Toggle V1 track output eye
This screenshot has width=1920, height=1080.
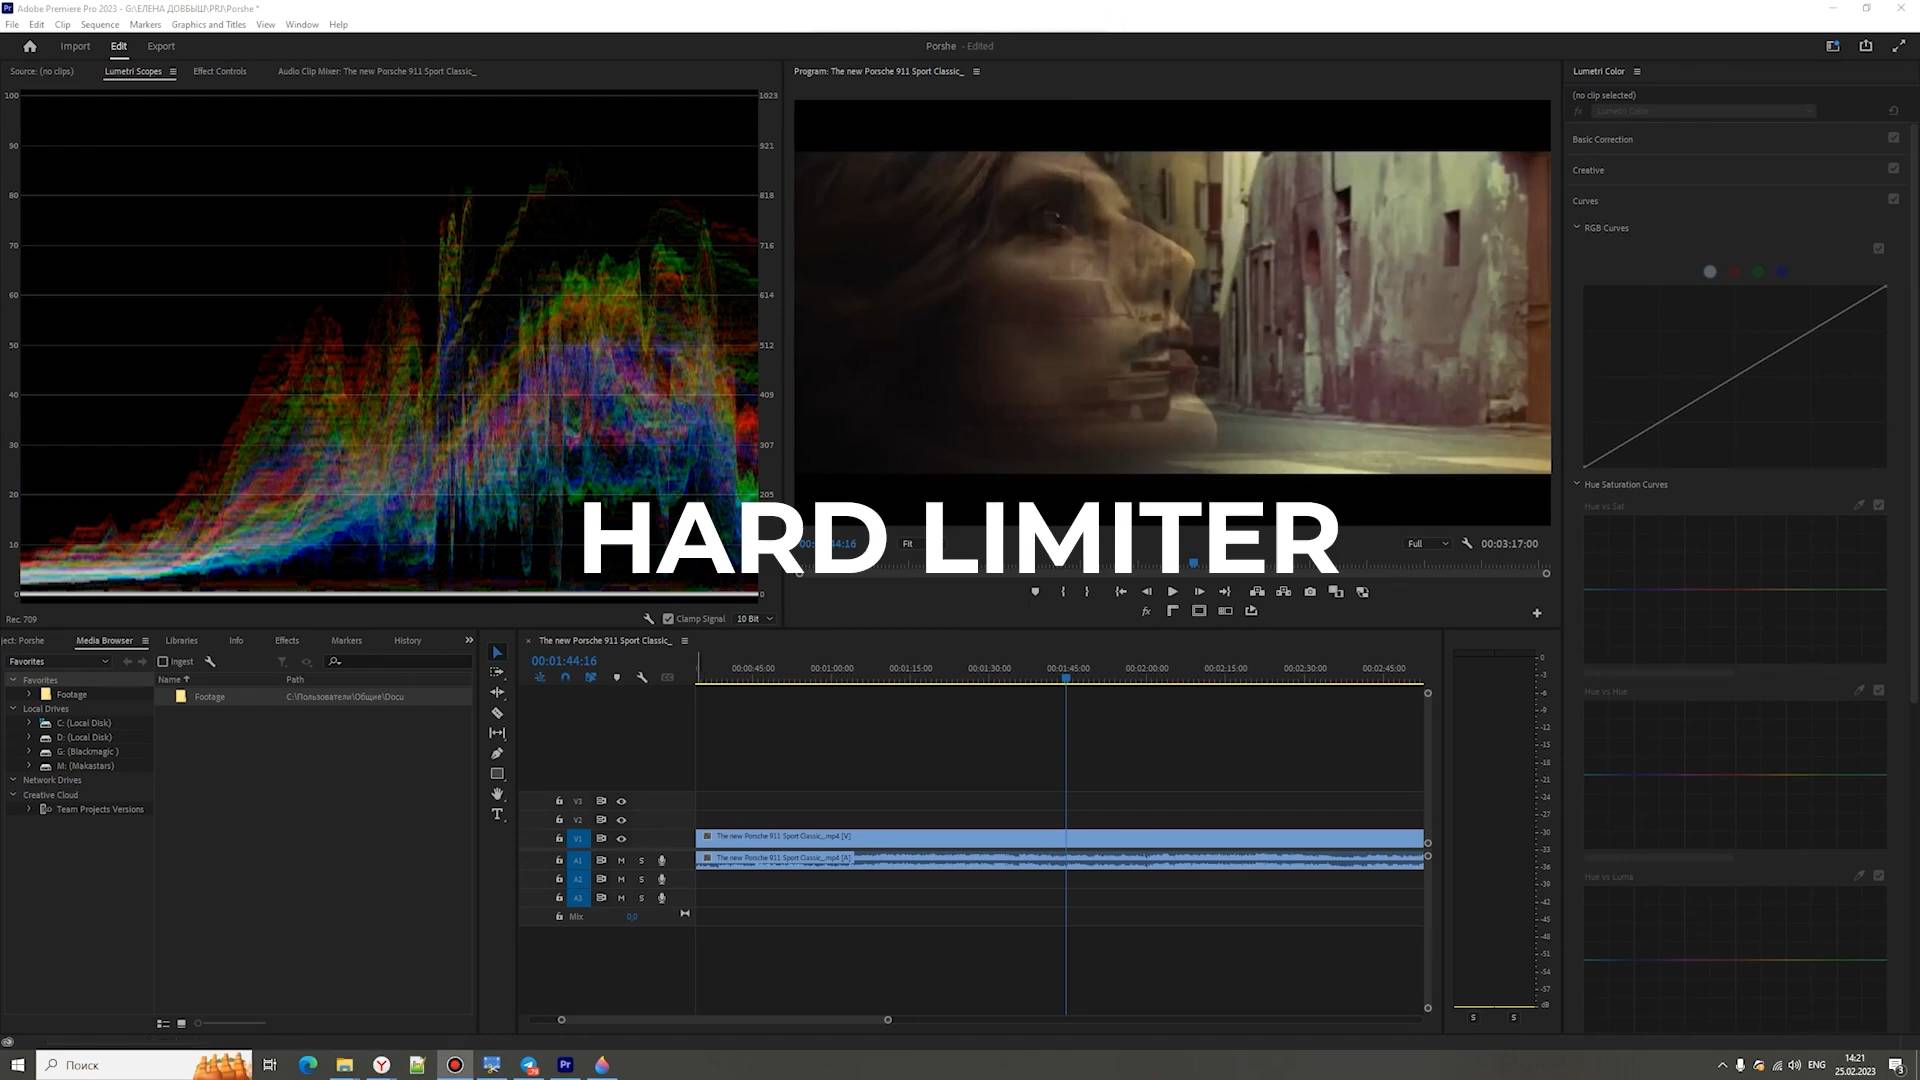coord(621,839)
